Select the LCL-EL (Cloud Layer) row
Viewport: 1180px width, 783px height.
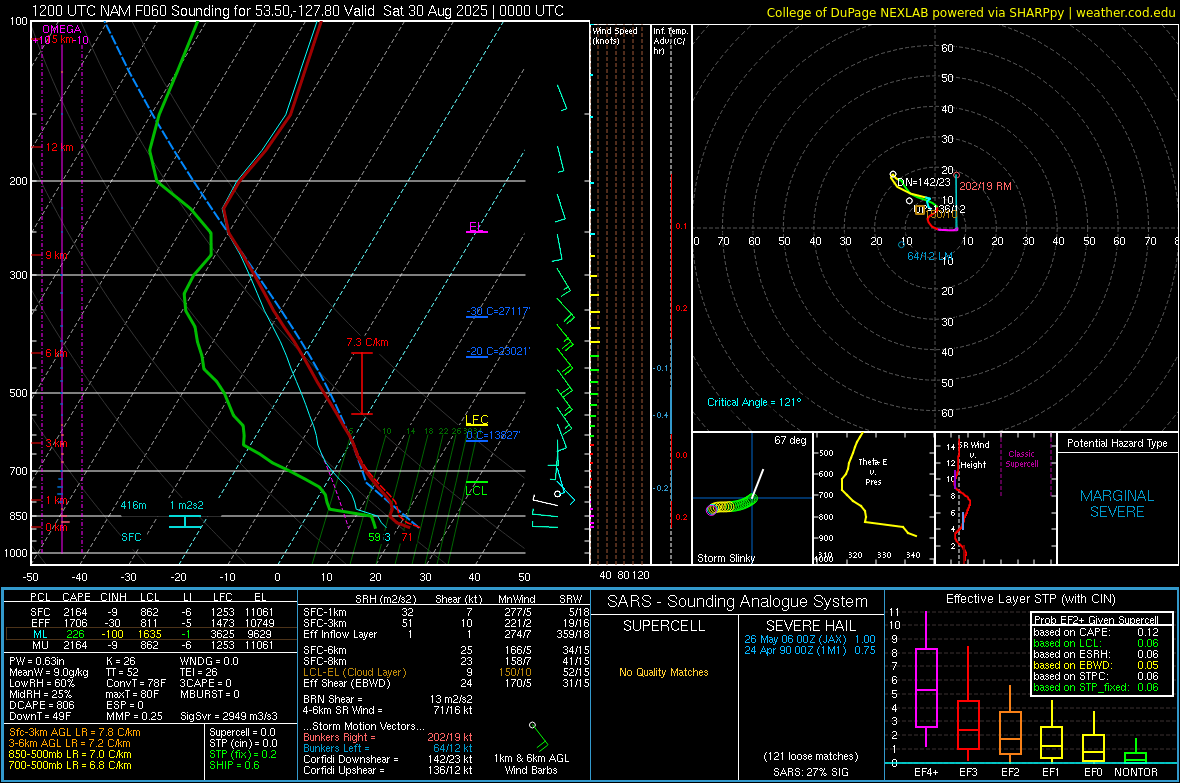tap(446, 672)
